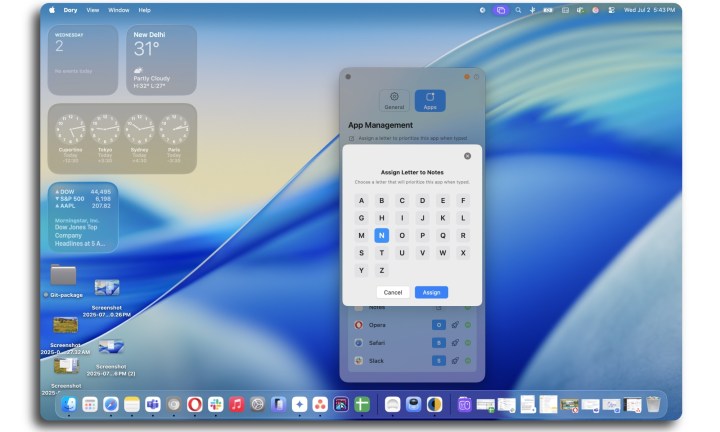The image size is (720, 432).
Task: Launch Opera from the dock
Action: tap(195, 404)
